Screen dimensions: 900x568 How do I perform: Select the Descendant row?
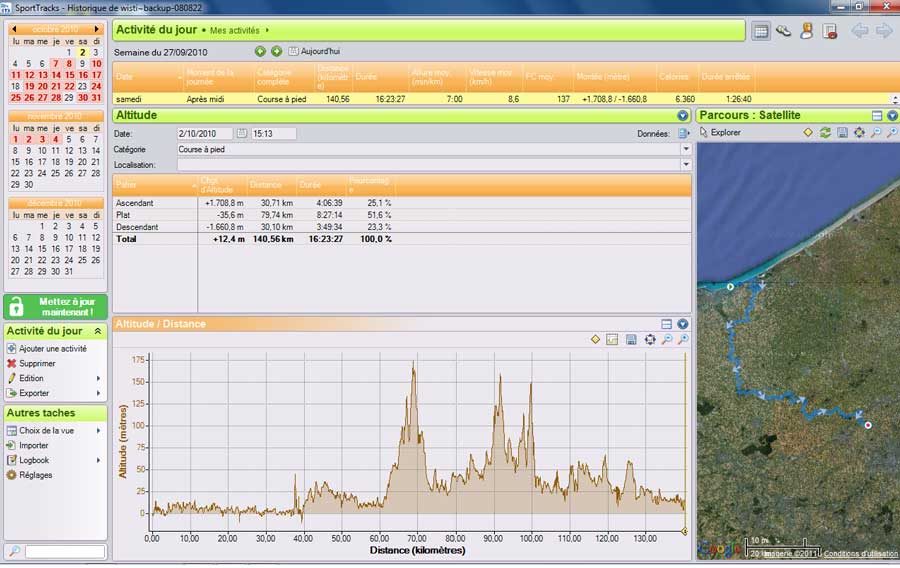(402, 227)
